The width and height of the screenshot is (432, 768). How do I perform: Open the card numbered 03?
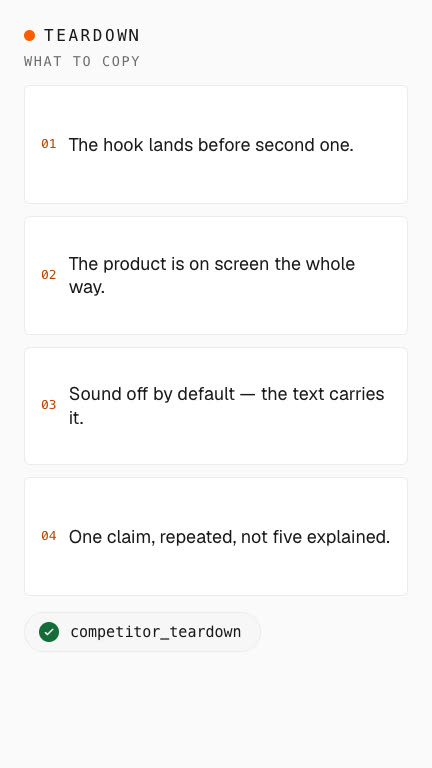tap(216, 406)
